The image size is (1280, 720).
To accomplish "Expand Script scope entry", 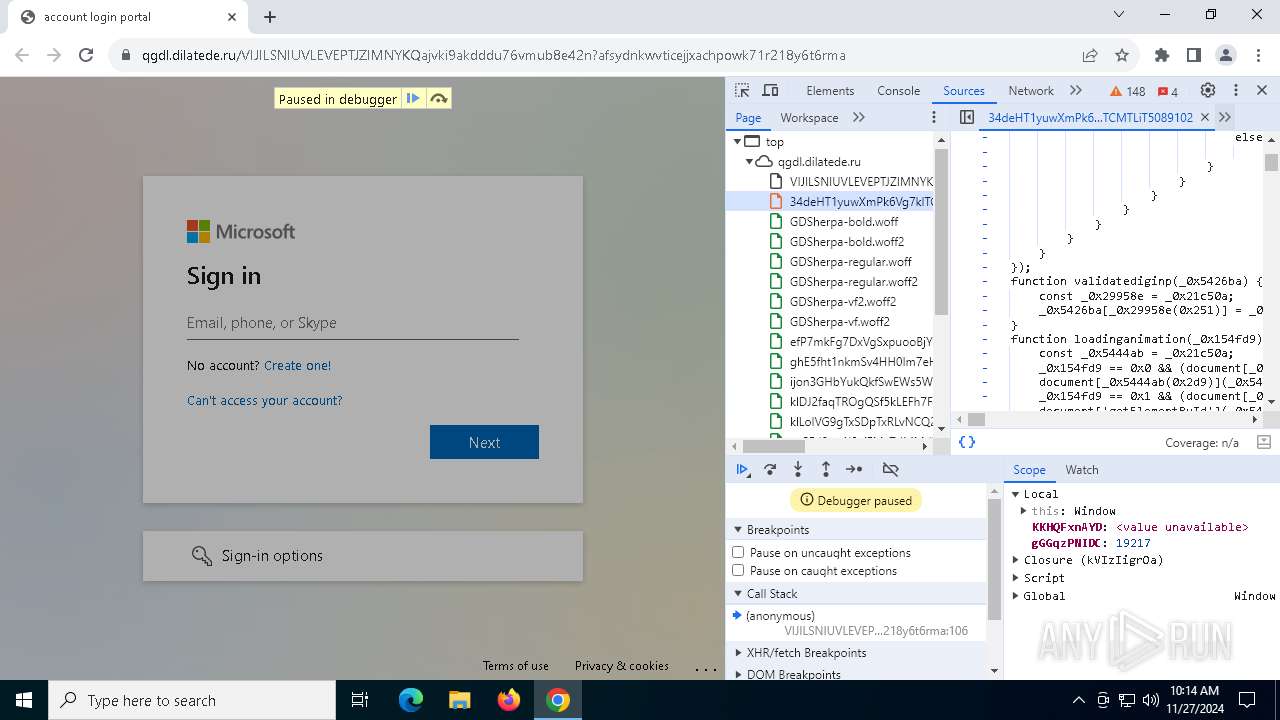I will 1016,578.
